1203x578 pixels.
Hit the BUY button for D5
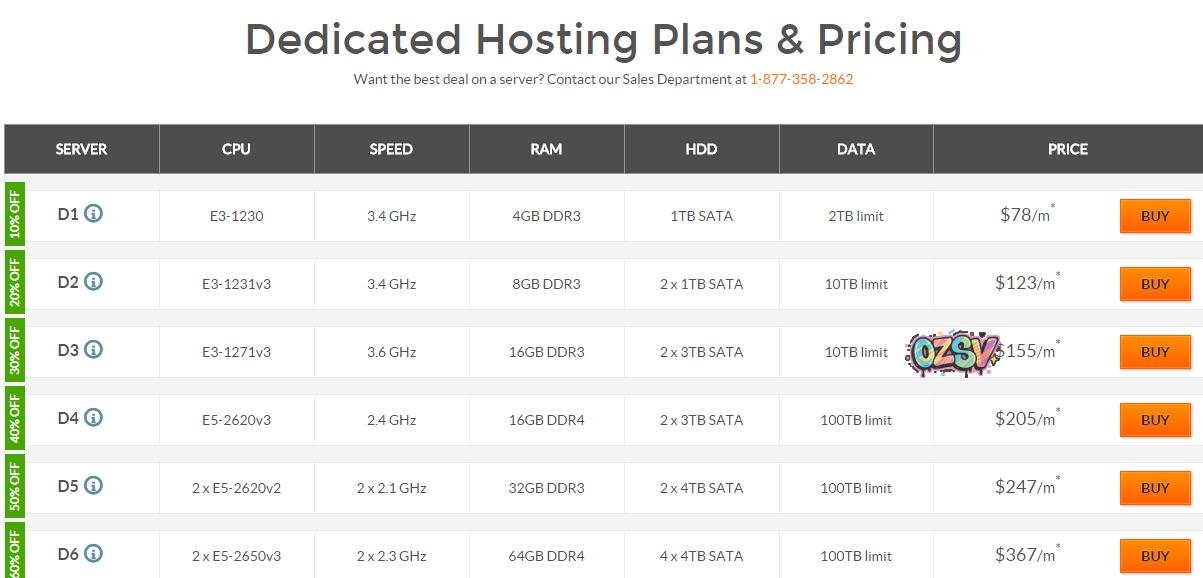tap(1154, 488)
